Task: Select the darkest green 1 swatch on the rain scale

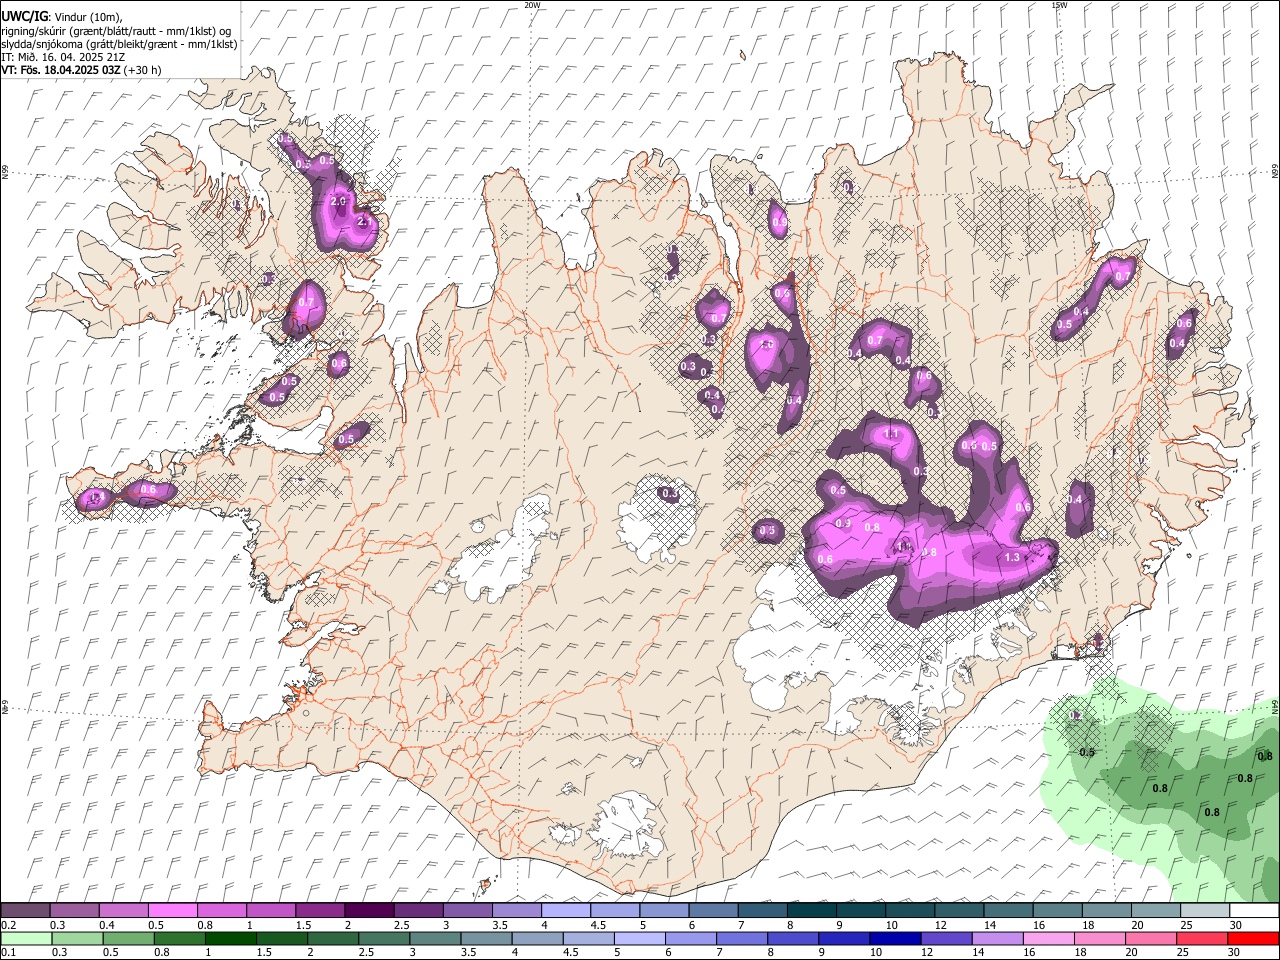Action: tap(230, 938)
